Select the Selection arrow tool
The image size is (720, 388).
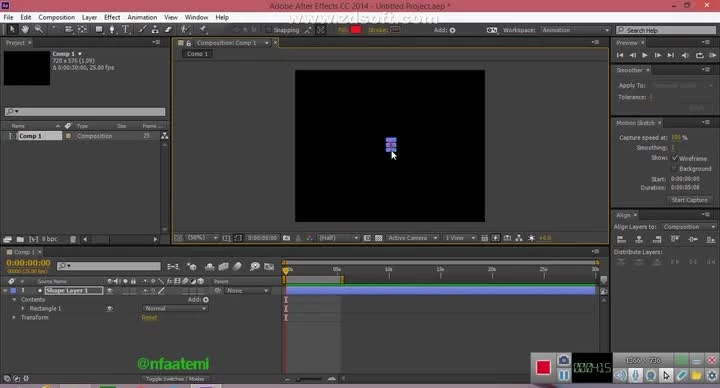(12, 29)
